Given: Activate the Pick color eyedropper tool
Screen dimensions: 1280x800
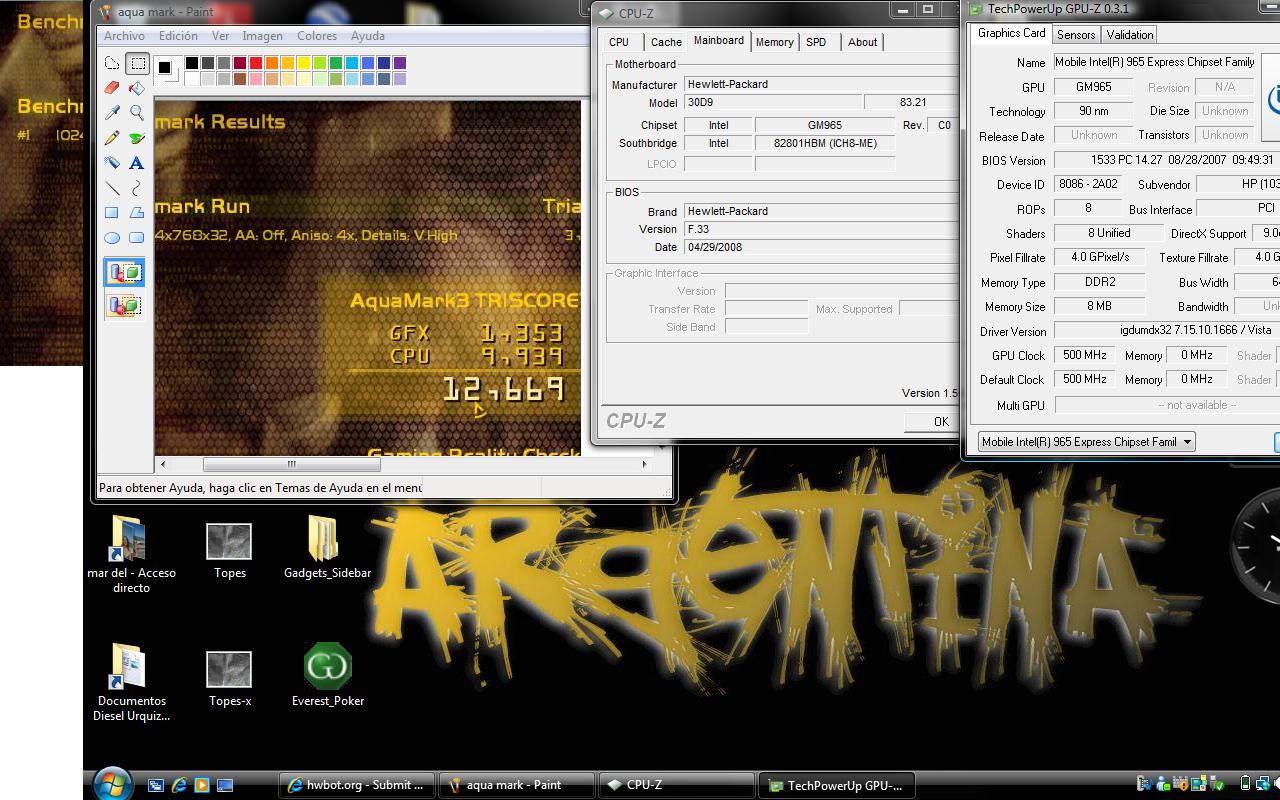Looking at the screenshot, I should pos(112,113).
